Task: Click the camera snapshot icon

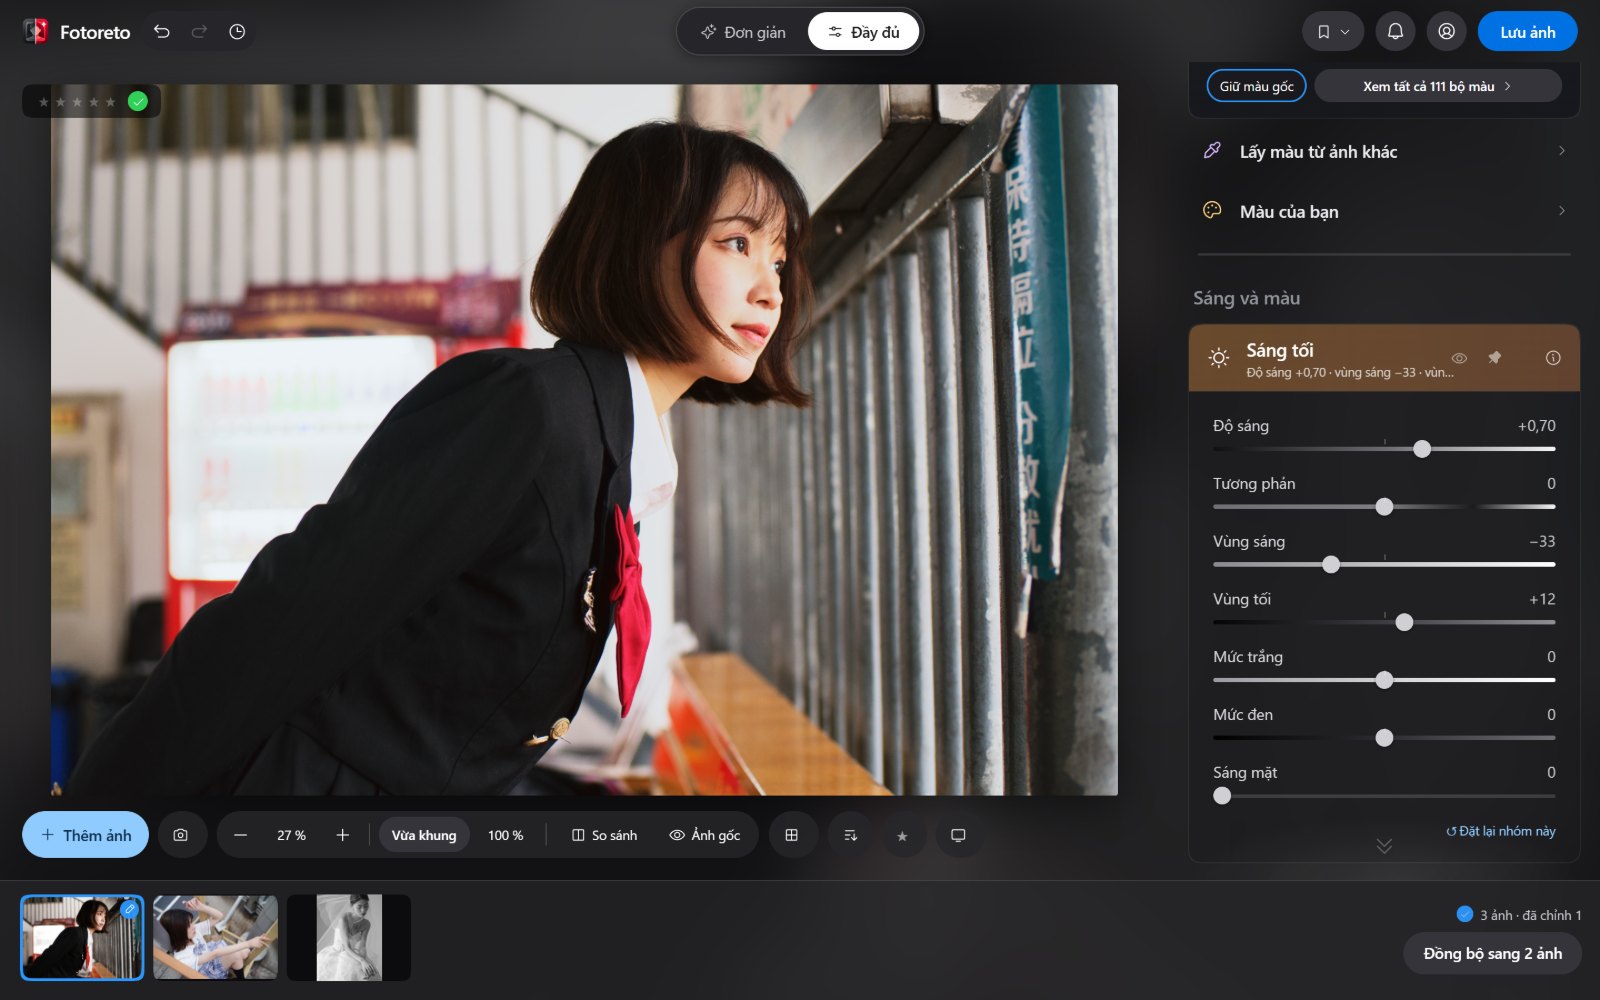Action: tap(181, 835)
